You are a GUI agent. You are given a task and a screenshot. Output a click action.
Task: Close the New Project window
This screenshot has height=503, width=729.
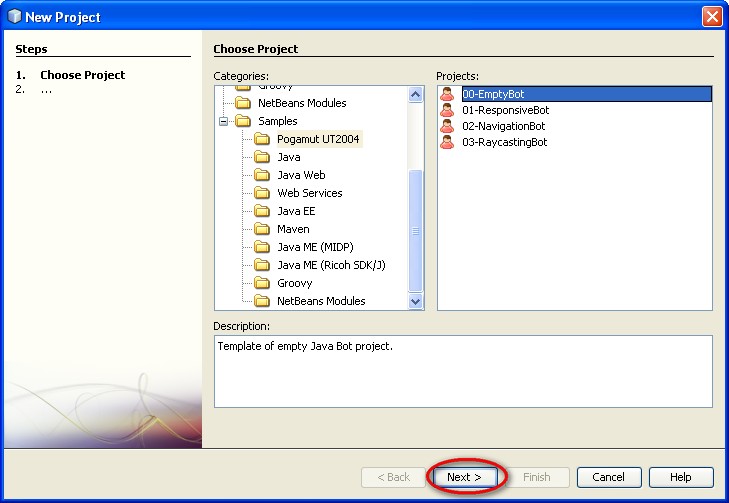[712, 17]
